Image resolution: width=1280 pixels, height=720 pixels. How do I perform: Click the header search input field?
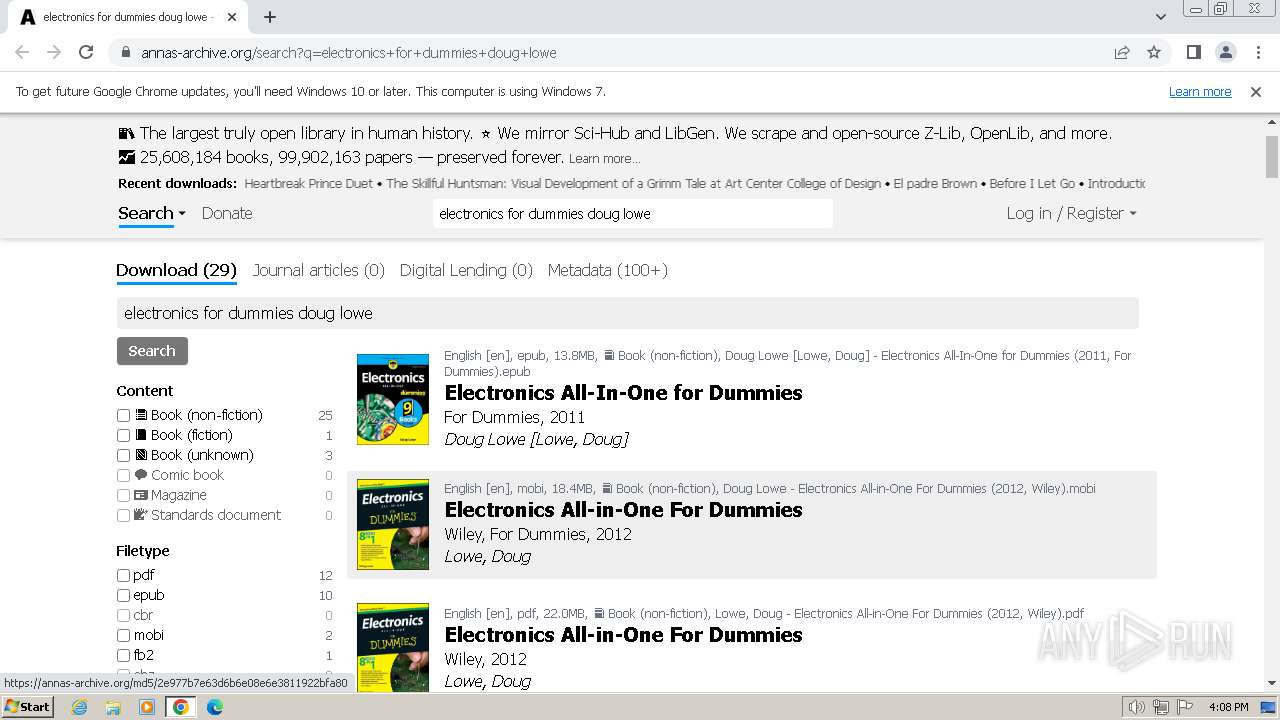point(633,213)
